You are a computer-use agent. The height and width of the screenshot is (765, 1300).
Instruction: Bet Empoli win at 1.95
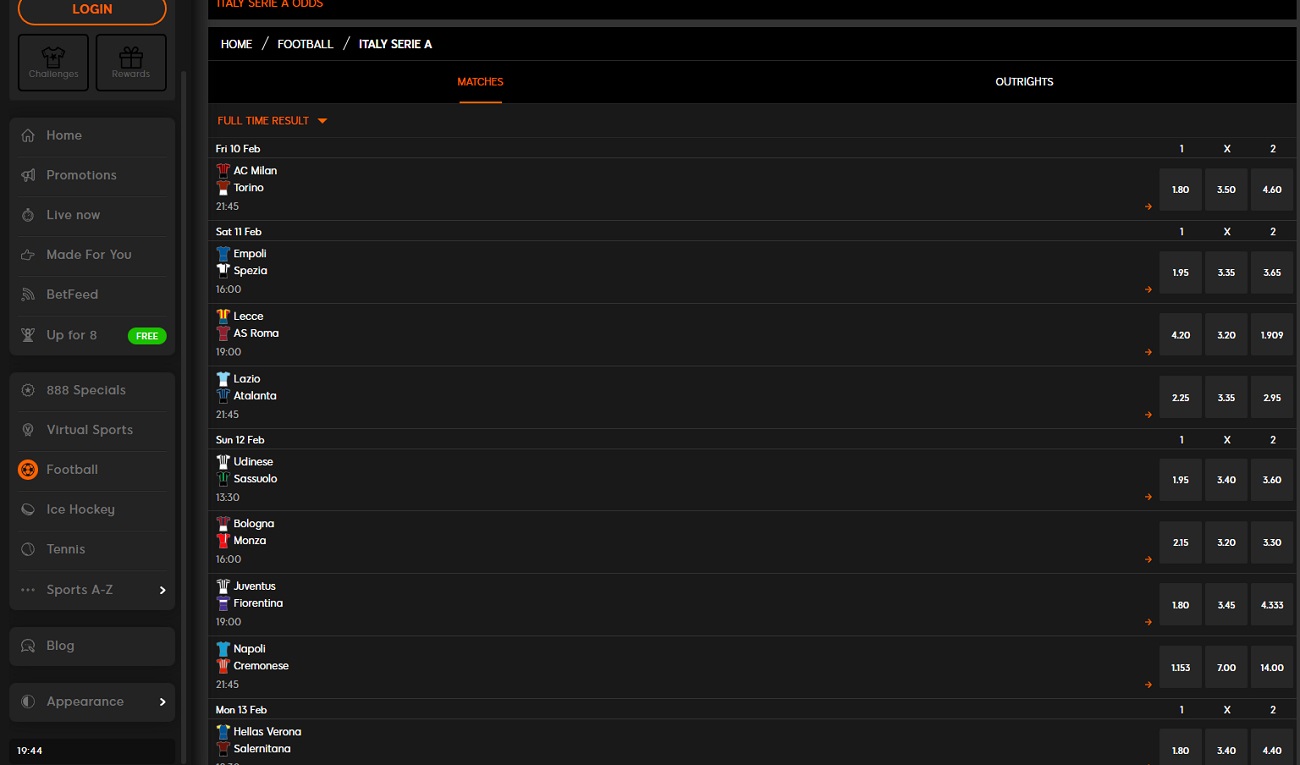tap(1180, 272)
